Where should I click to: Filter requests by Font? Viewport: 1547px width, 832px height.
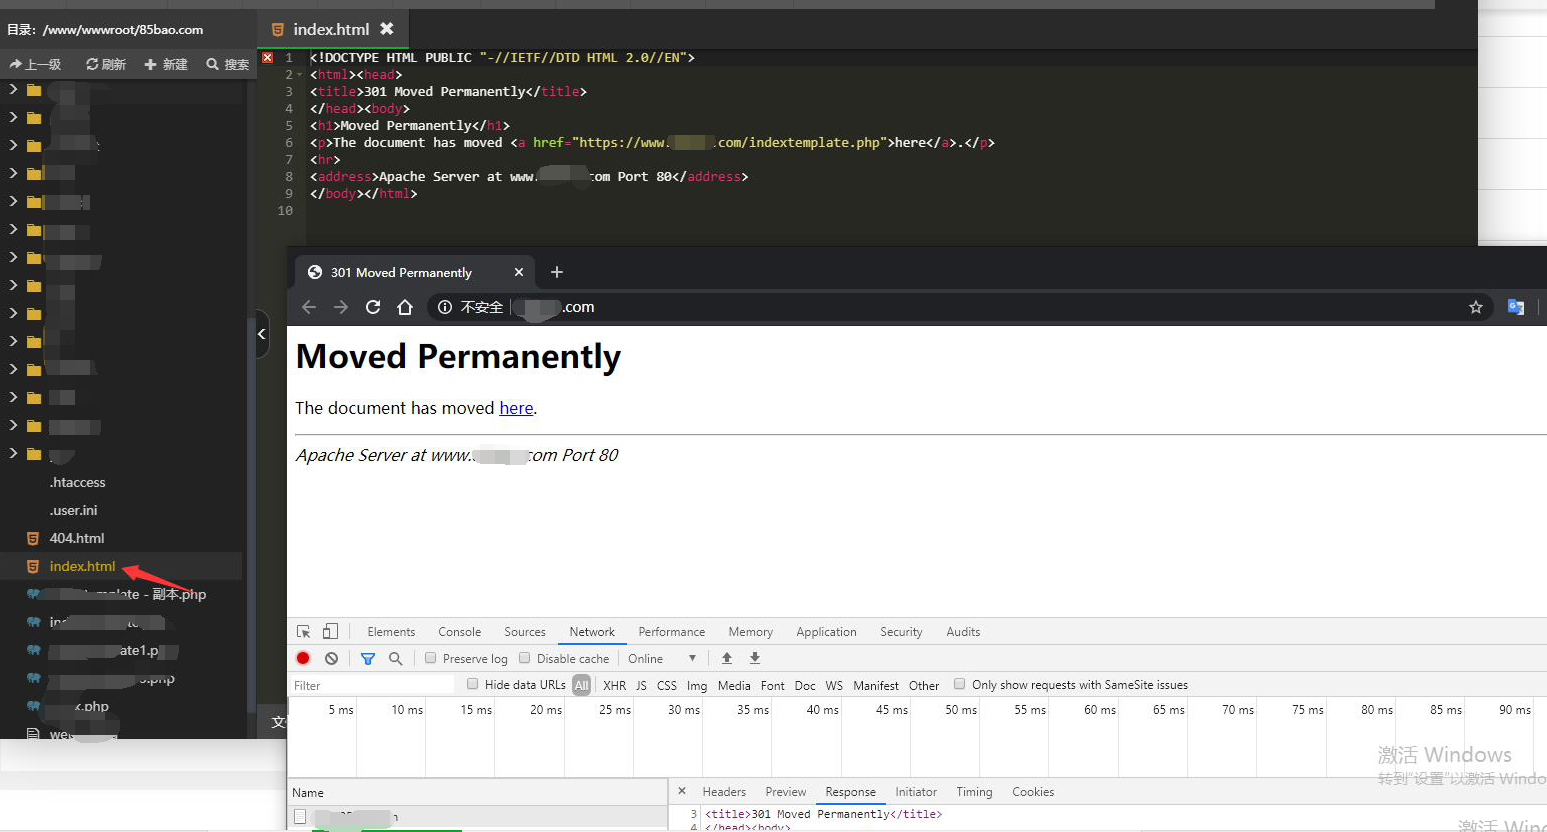click(x=772, y=685)
